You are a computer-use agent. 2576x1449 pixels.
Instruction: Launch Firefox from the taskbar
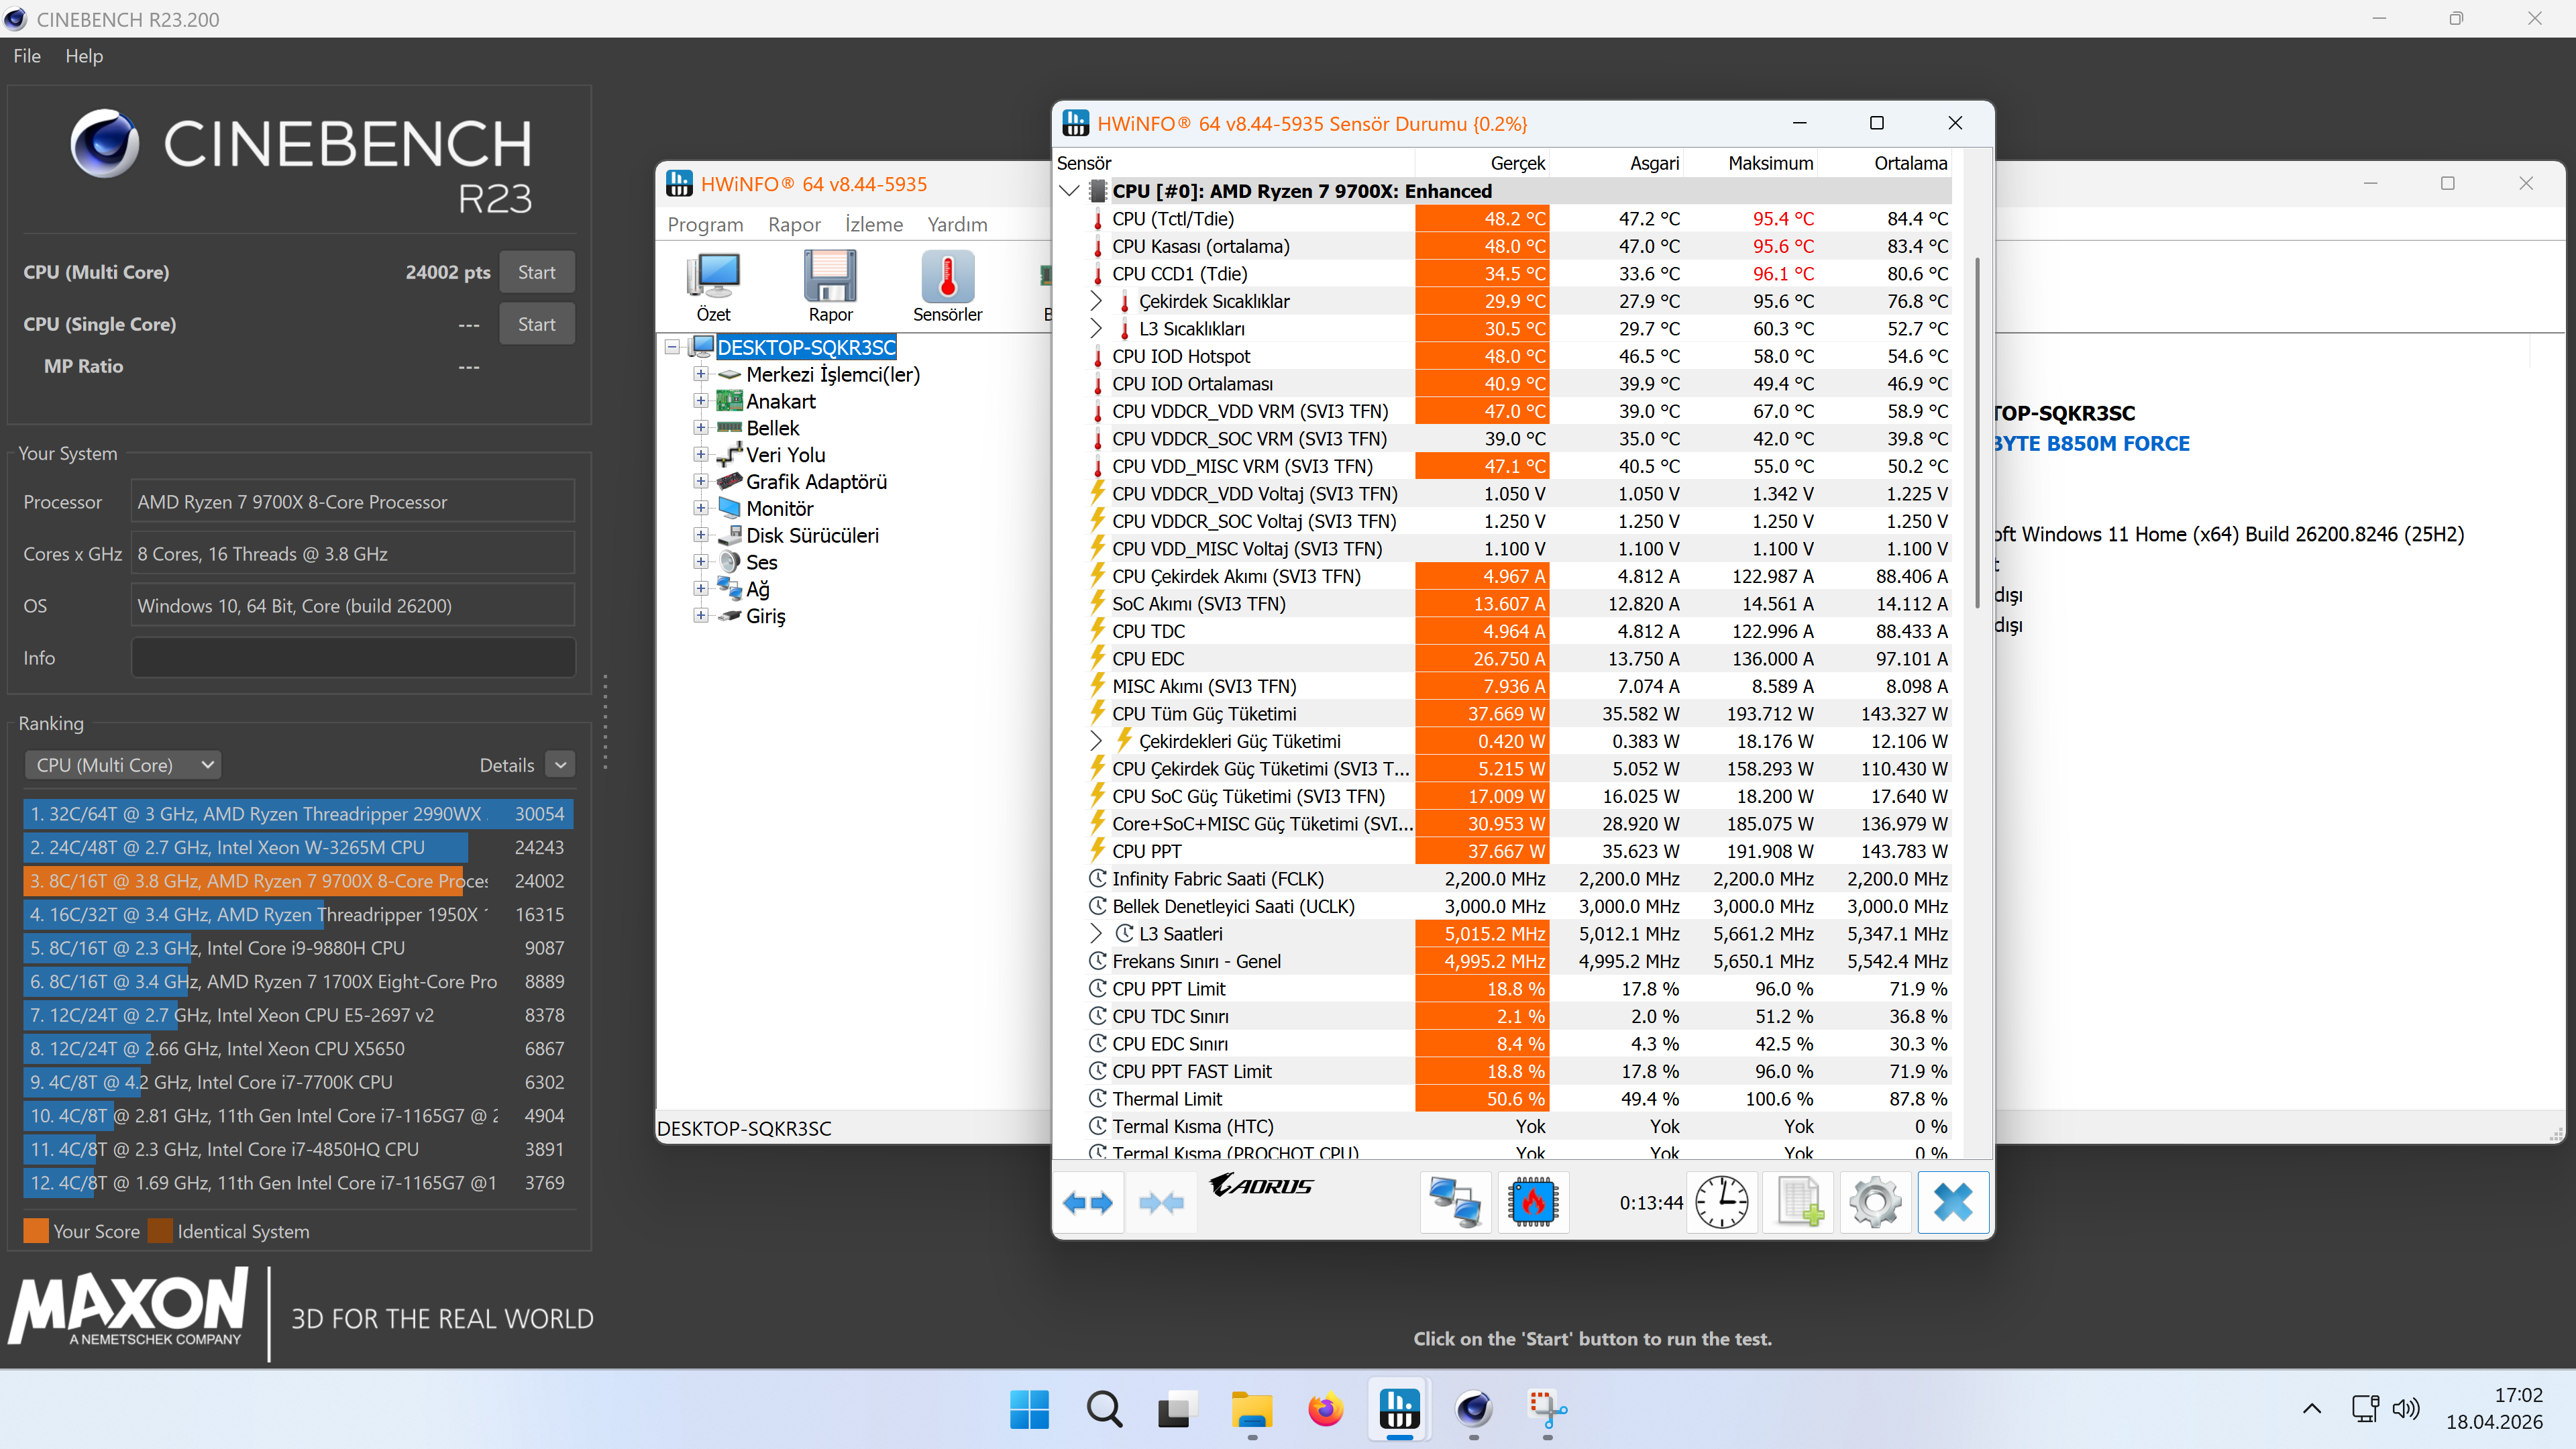tap(1326, 1410)
